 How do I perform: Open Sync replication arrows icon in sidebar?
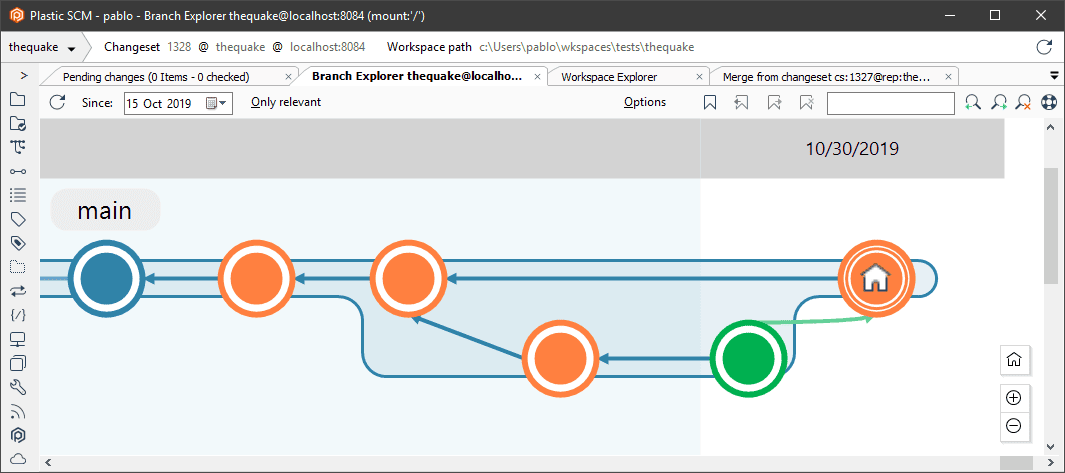coord(18,290)
